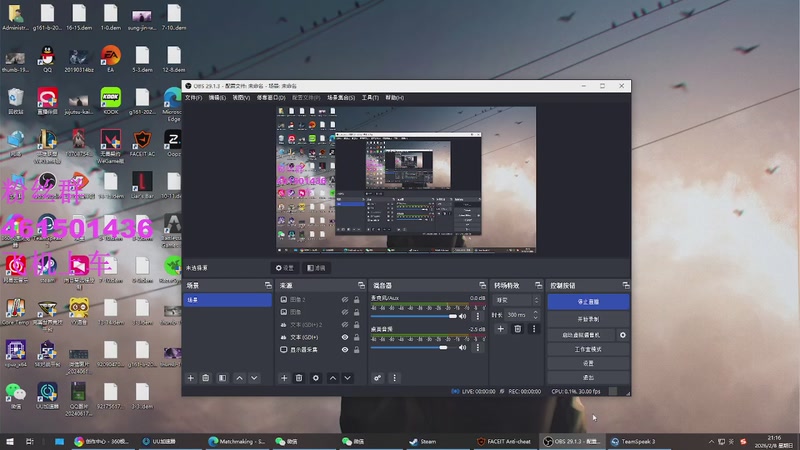Pop out the Controls (控制按钮) dock using its float icon
Viewport: 800px width, 450px height.
pyautogui.click(x=626, y=285)
